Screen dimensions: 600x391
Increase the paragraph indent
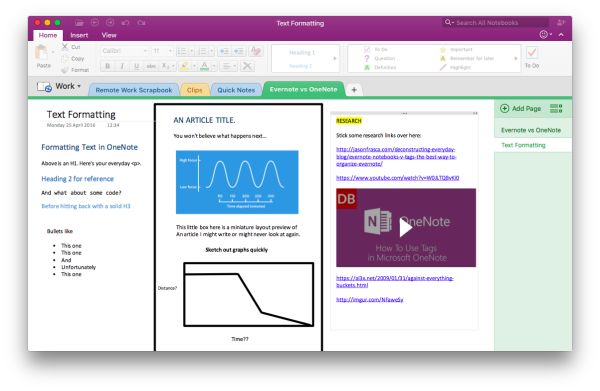click(239, 51)
